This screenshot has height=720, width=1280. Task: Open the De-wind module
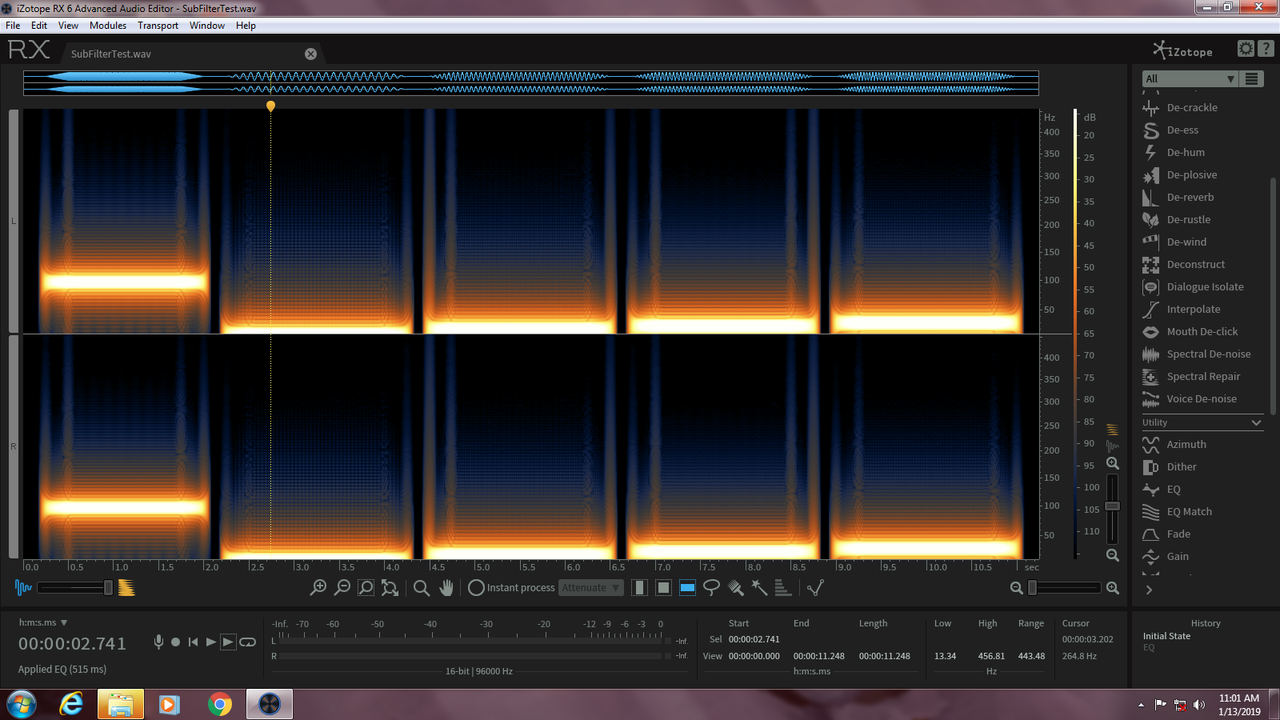click(x=1174, y=242)
